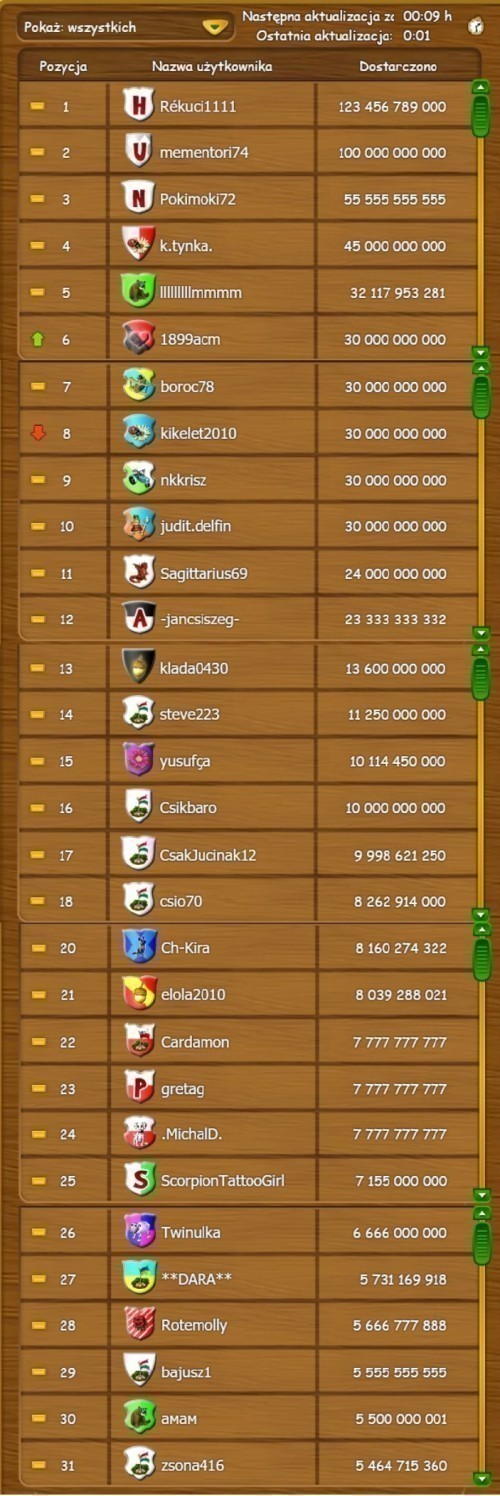Click scroll-up arrow at top of first list

click(x=481, y=88)
